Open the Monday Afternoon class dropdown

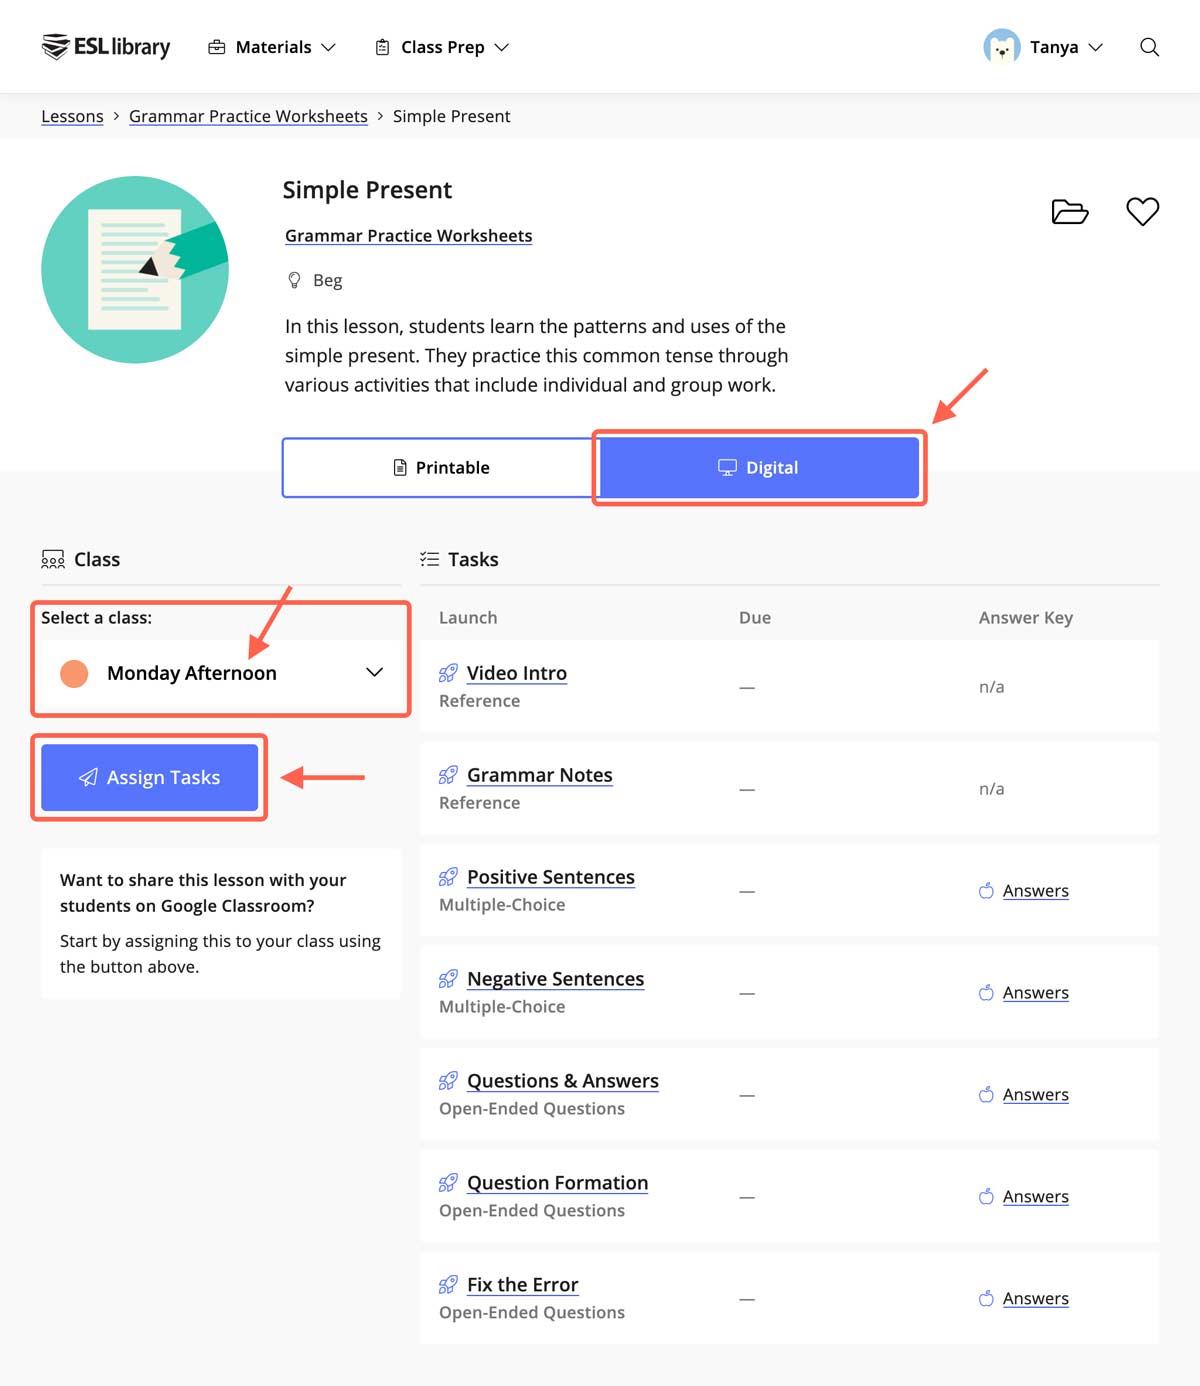pyautogui.click(x=221, y=673)
